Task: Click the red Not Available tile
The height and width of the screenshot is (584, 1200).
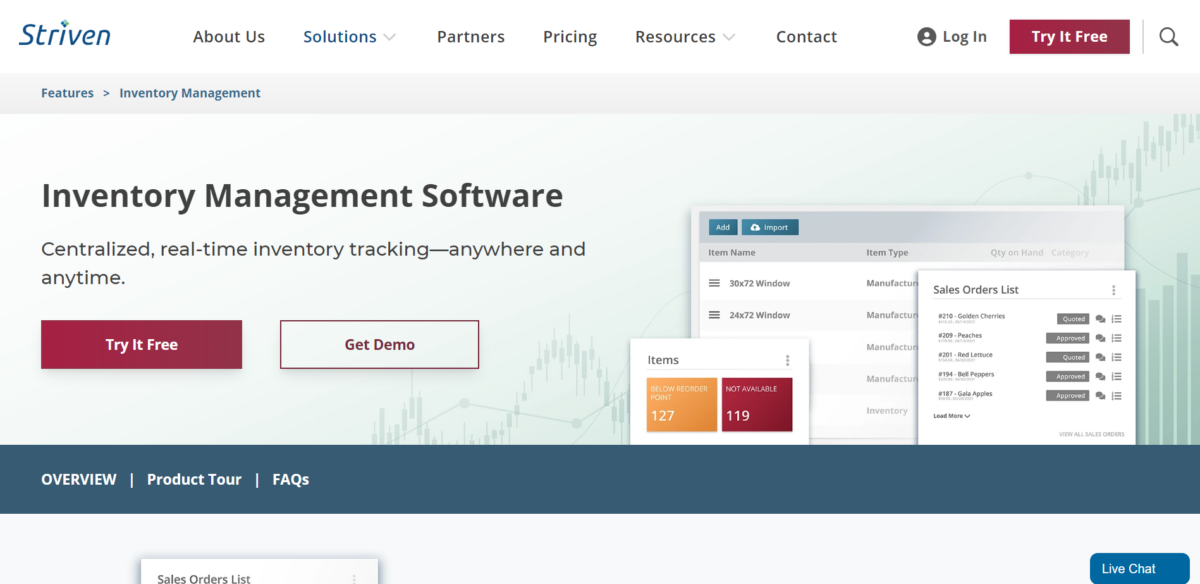Action: point(757,404)
